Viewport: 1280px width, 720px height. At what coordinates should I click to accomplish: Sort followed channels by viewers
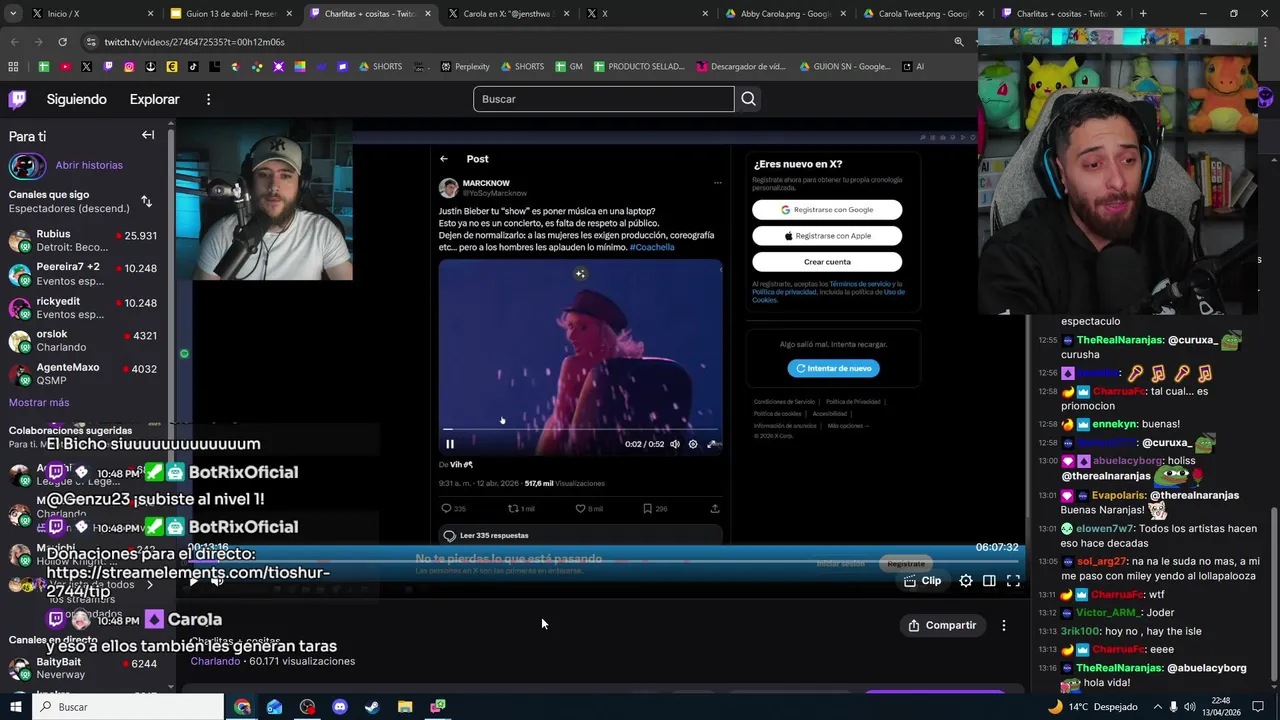click(x=146, y=201)
